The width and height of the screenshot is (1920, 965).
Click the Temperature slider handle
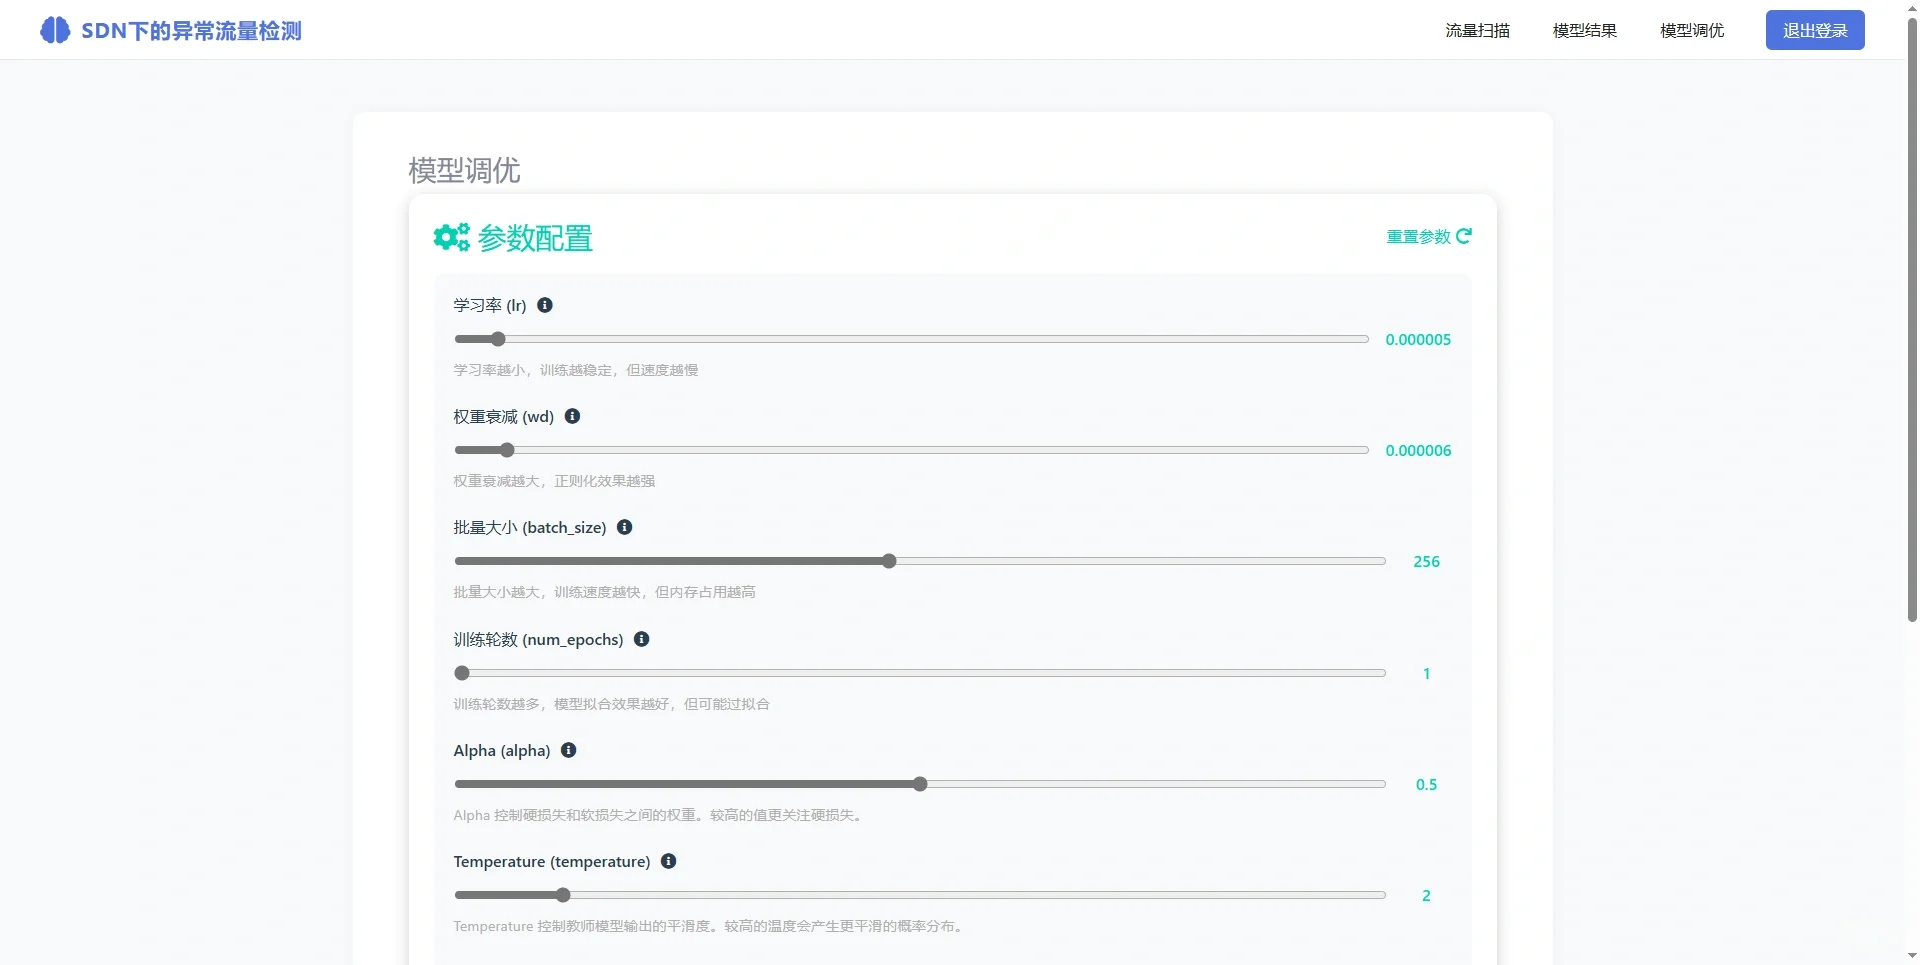point(563,895)
